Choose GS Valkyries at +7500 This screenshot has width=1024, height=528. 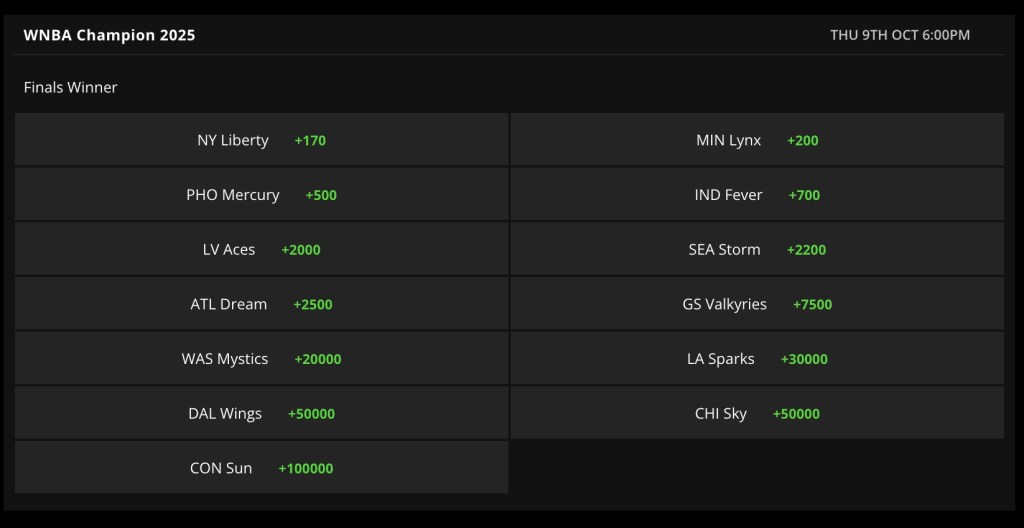[x=757, y=304]
